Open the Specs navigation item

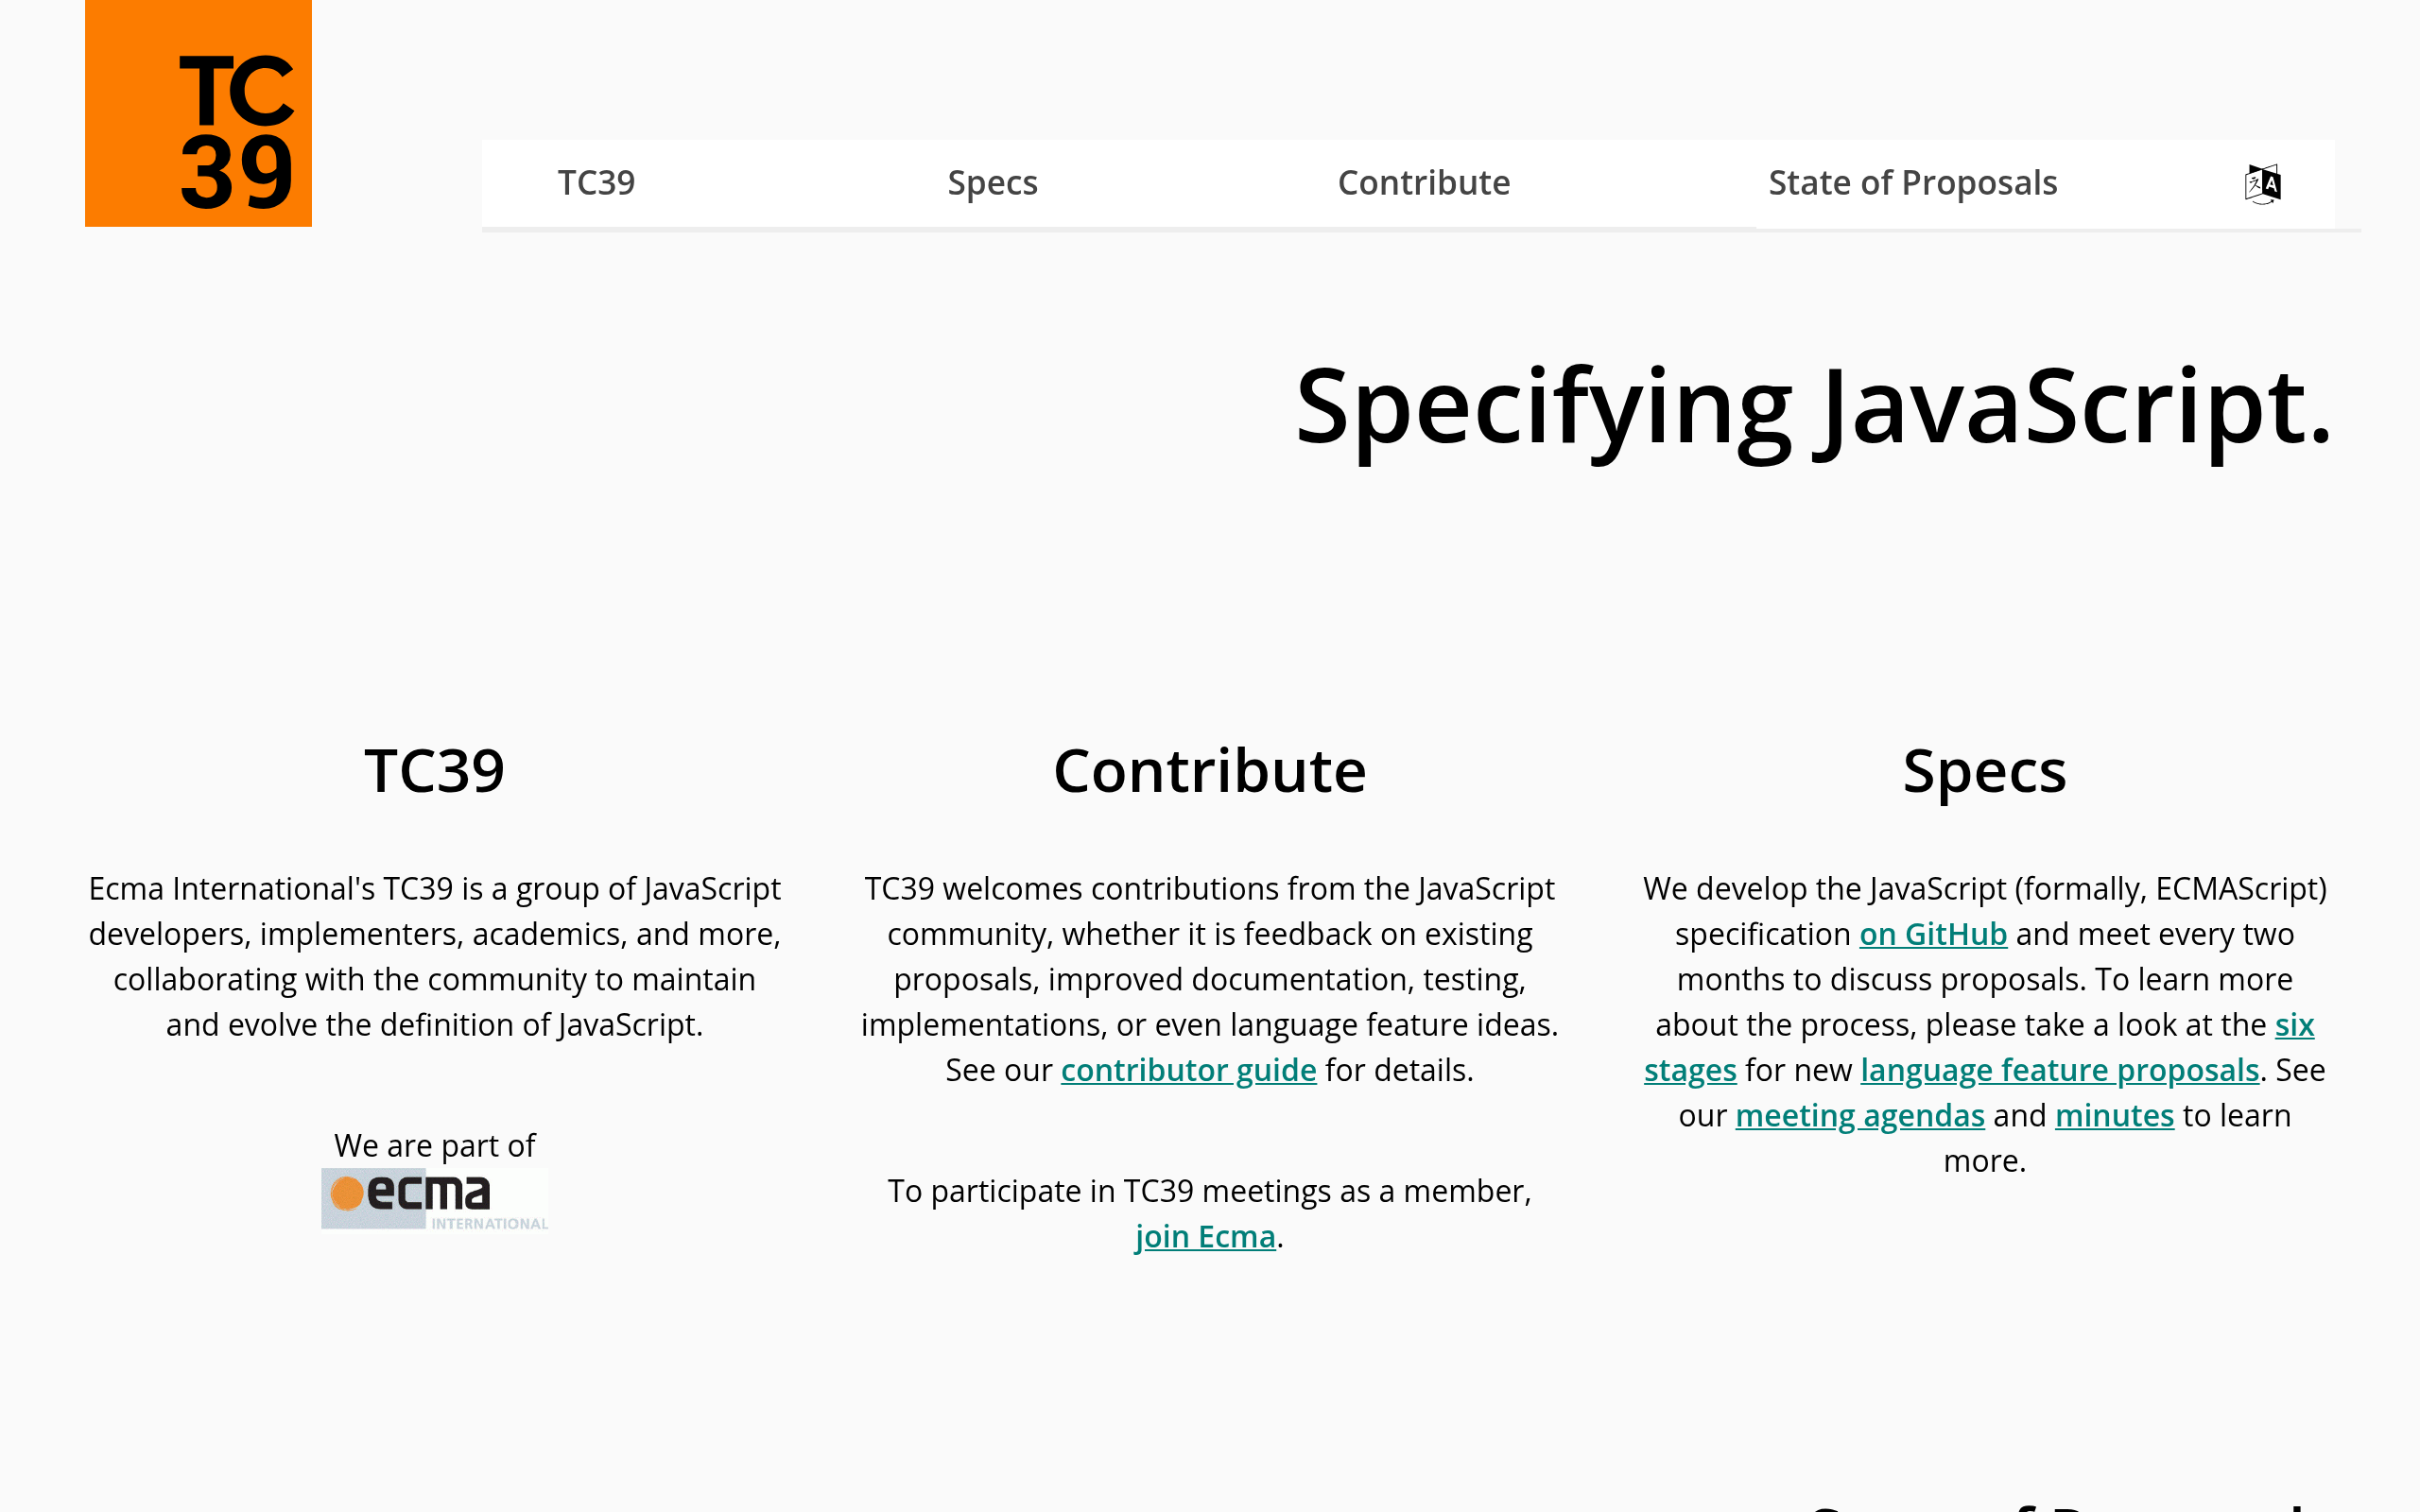(992, 183)
